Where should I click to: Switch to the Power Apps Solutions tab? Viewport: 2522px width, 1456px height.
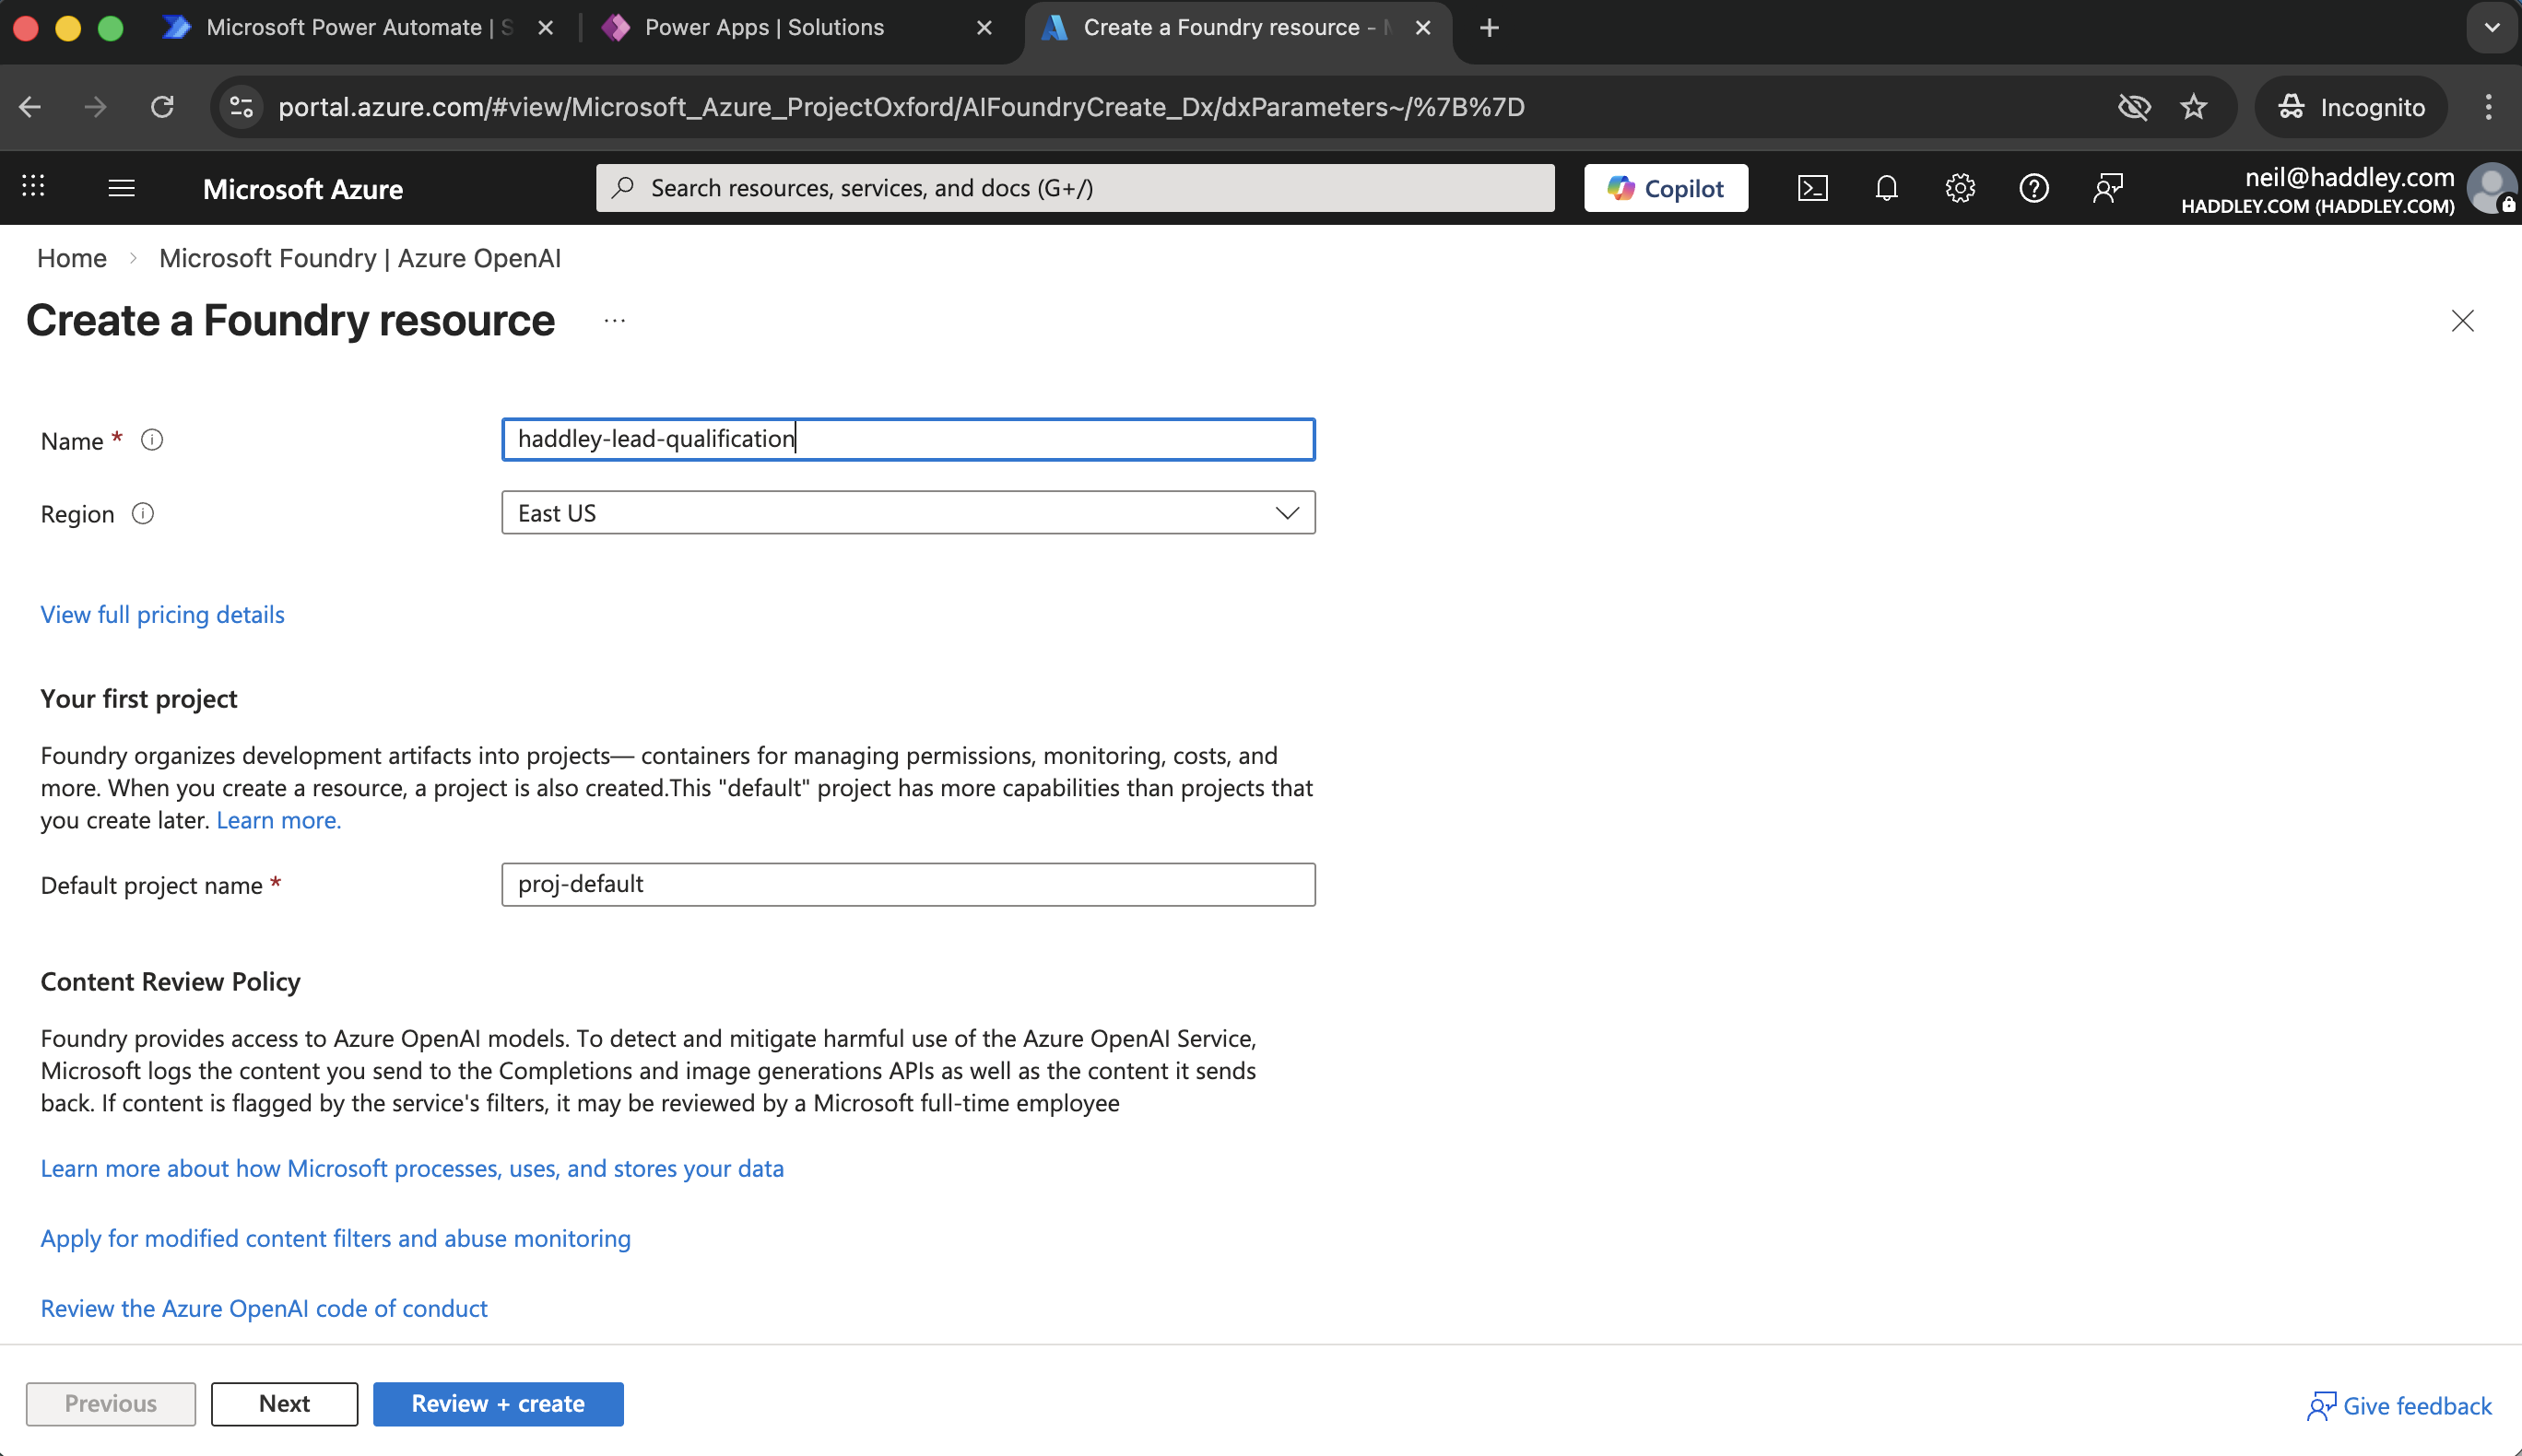(763, 27)
